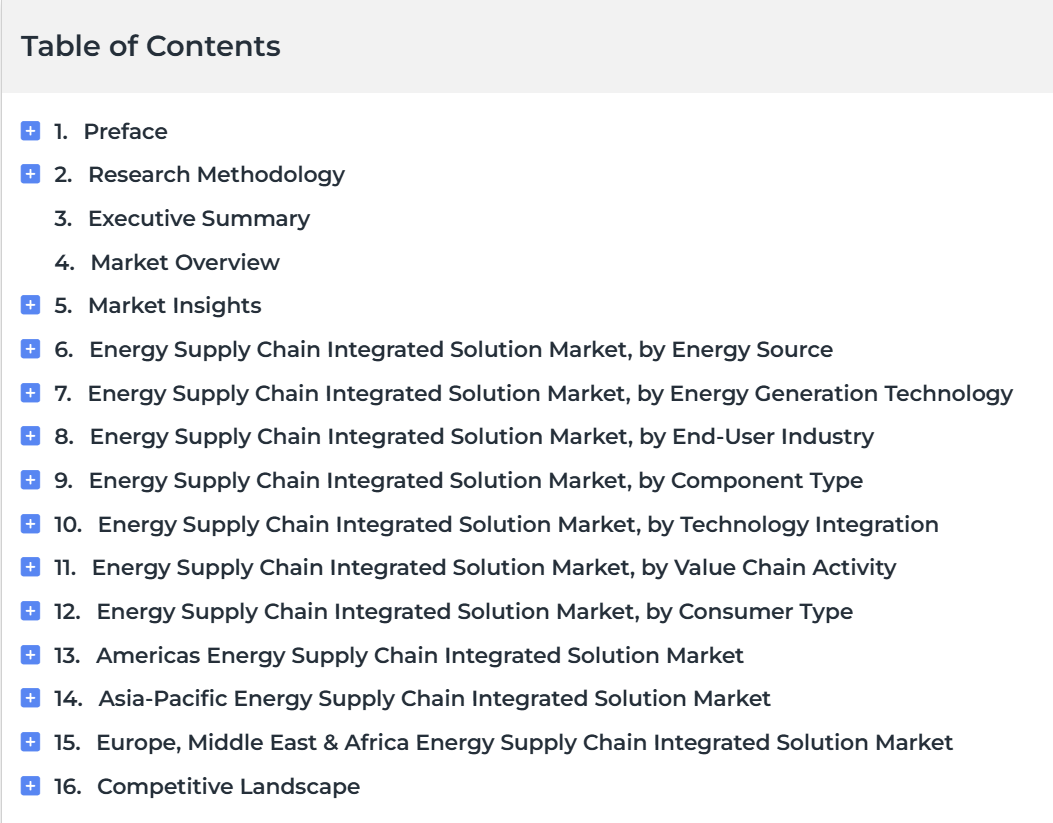Expand the Component Type chapter
Viewport: 1053px width, 823px height.
[x=30, y=480]
